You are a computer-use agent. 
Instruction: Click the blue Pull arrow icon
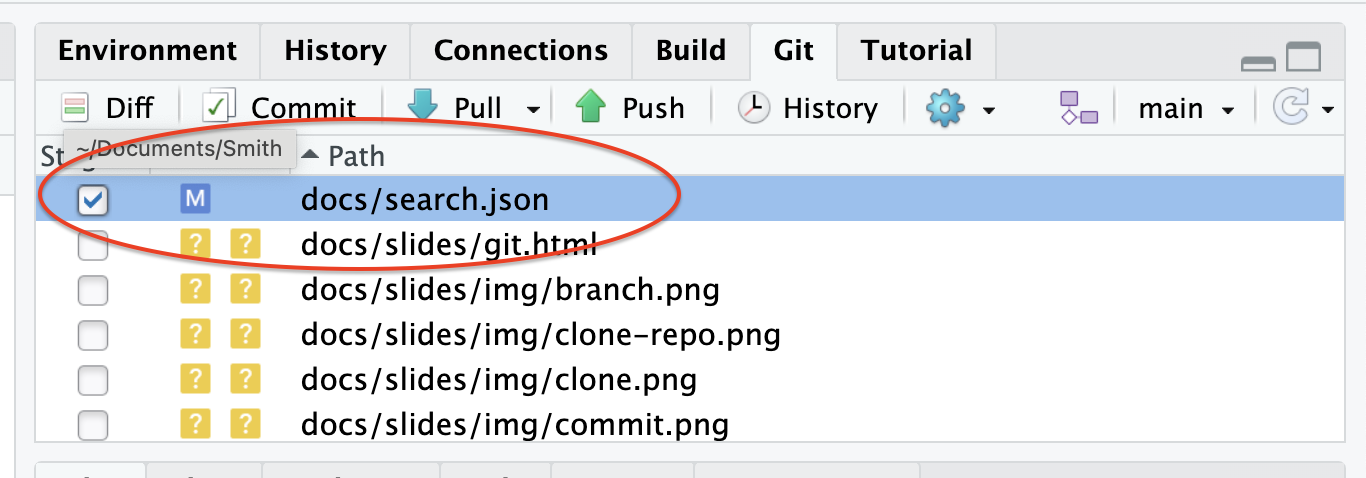tap(422, 107)
